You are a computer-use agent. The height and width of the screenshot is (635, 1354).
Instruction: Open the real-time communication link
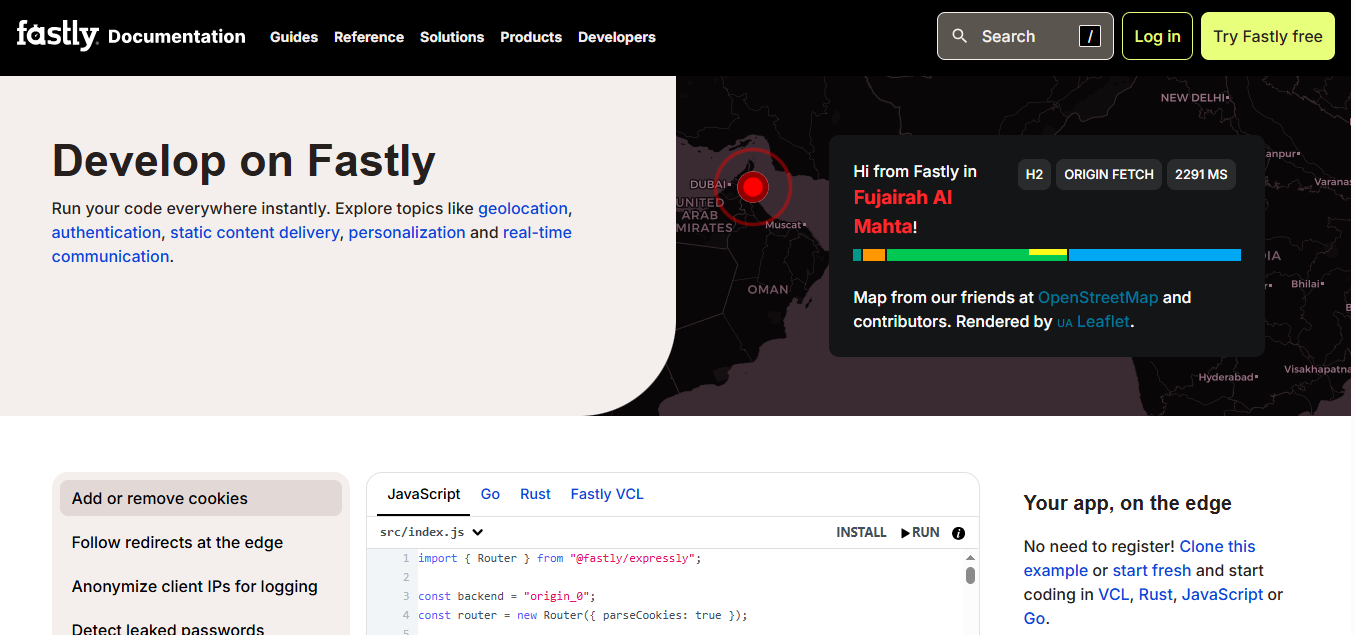(312, 244)
